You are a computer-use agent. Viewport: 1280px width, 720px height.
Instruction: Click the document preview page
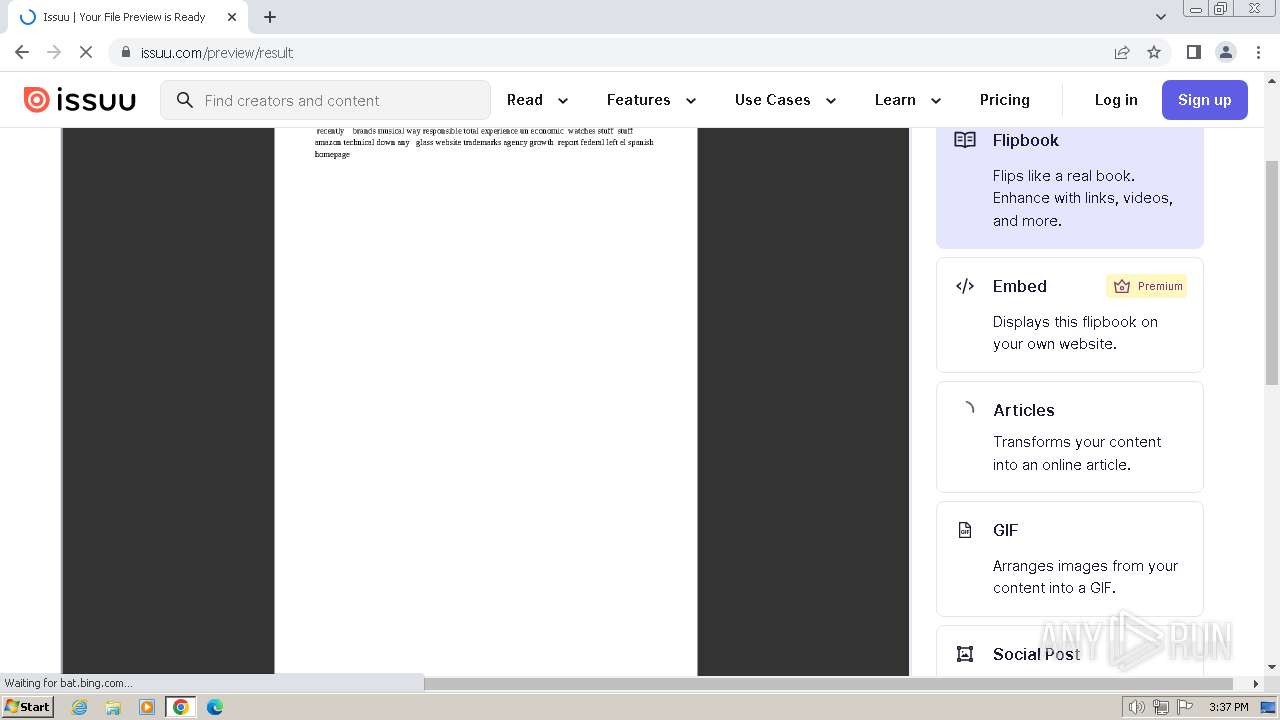click(x=486, y=400)
